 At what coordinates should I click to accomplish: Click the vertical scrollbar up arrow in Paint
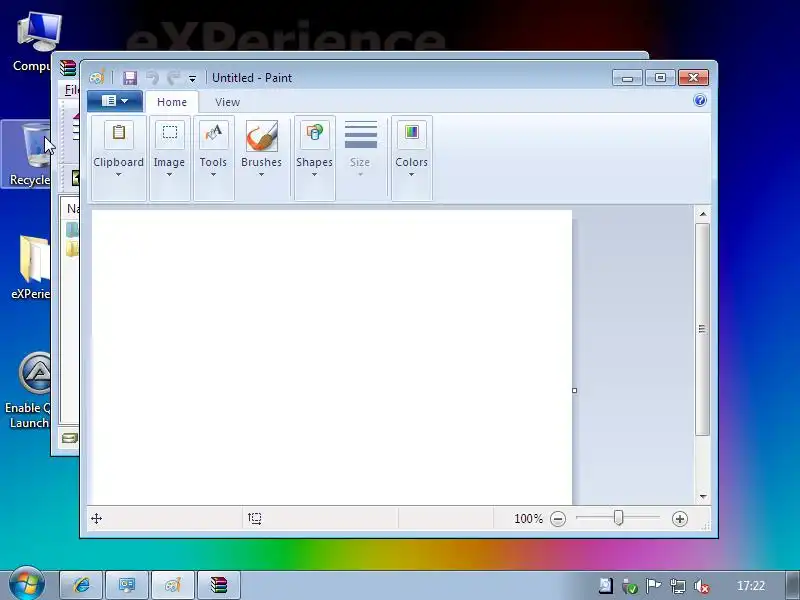pyautogui.click(x=703, y=214)
